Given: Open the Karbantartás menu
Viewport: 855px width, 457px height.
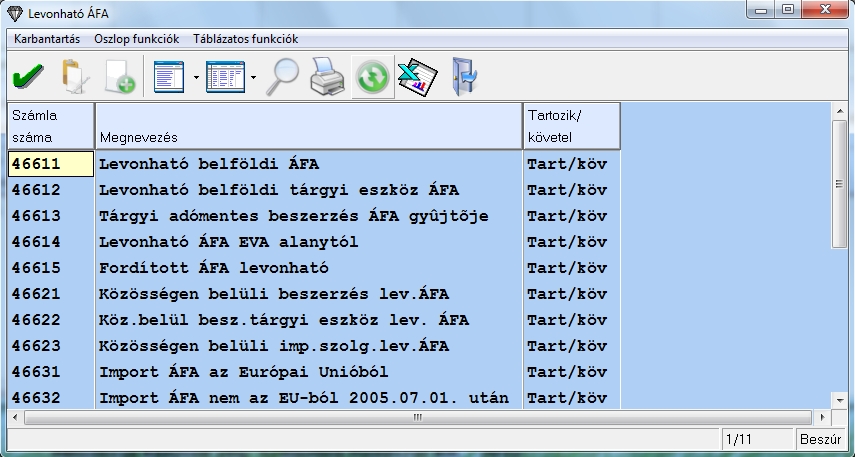Looking at the screenshot, I should pos(47,39).
